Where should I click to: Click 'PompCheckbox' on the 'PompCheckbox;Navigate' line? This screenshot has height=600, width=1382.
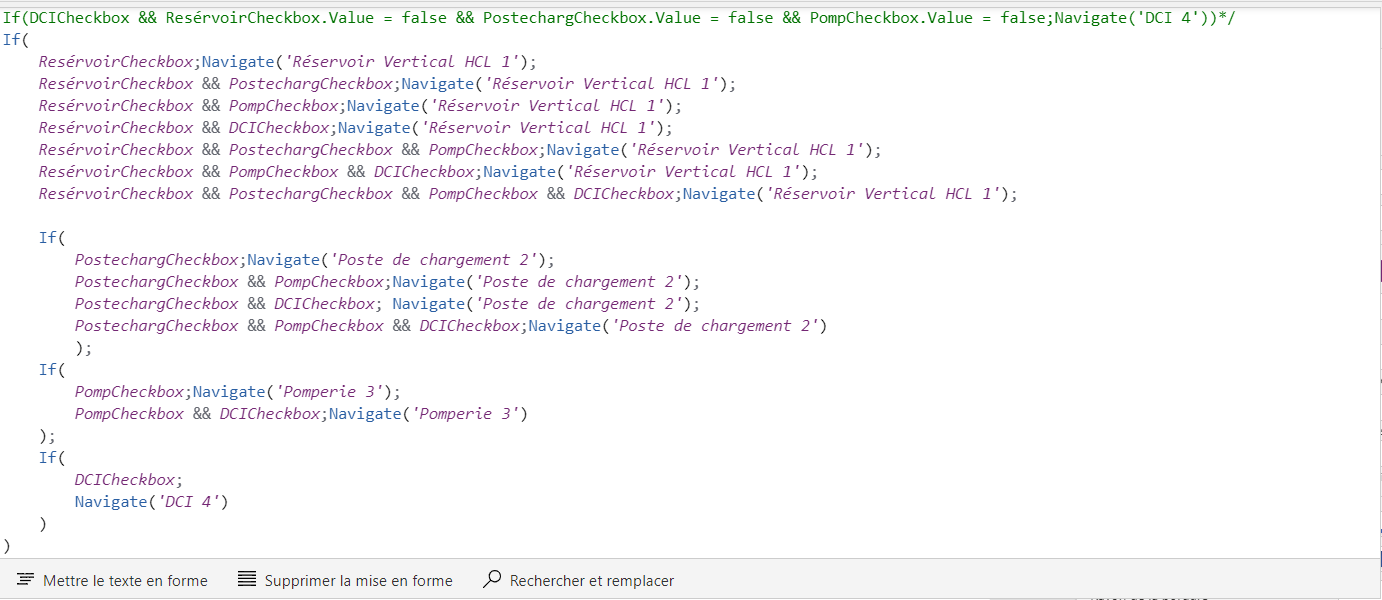coord(129,392)
